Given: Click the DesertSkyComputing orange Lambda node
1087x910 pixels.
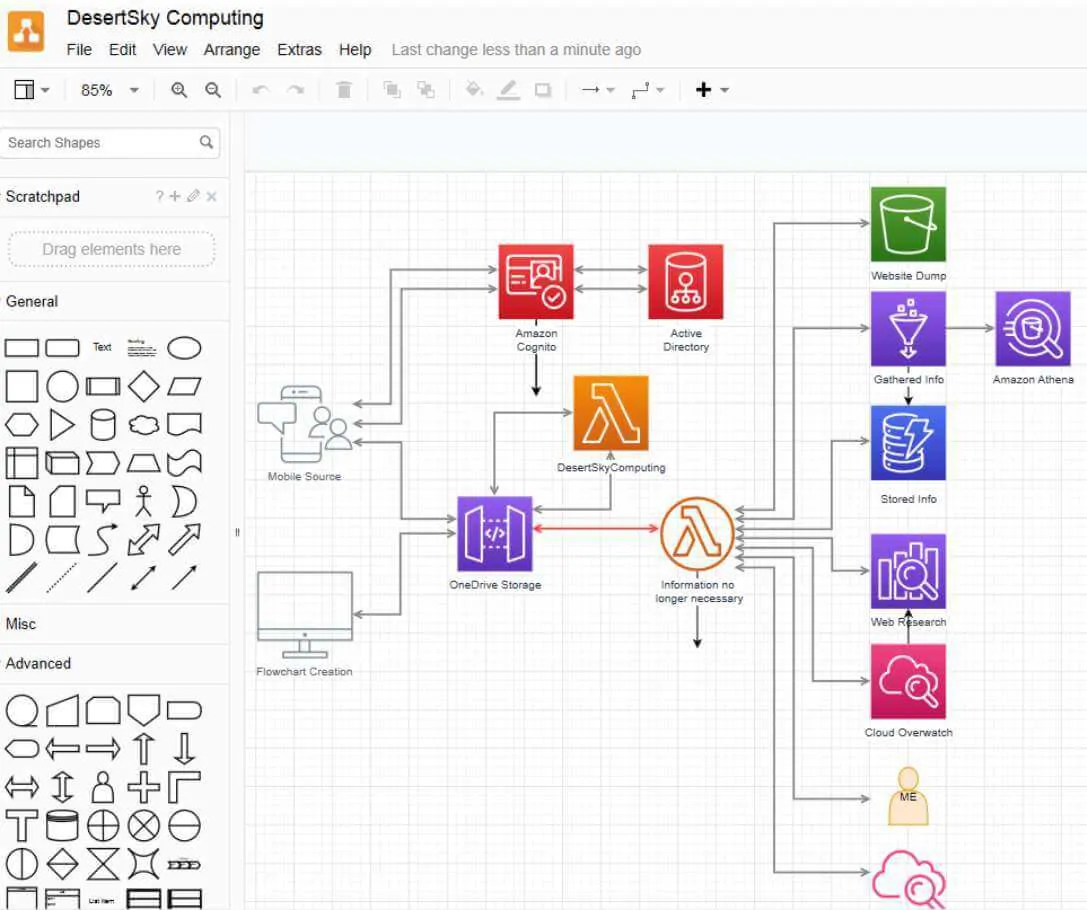Looking at the screenshot, I should [x=611, y=413].
